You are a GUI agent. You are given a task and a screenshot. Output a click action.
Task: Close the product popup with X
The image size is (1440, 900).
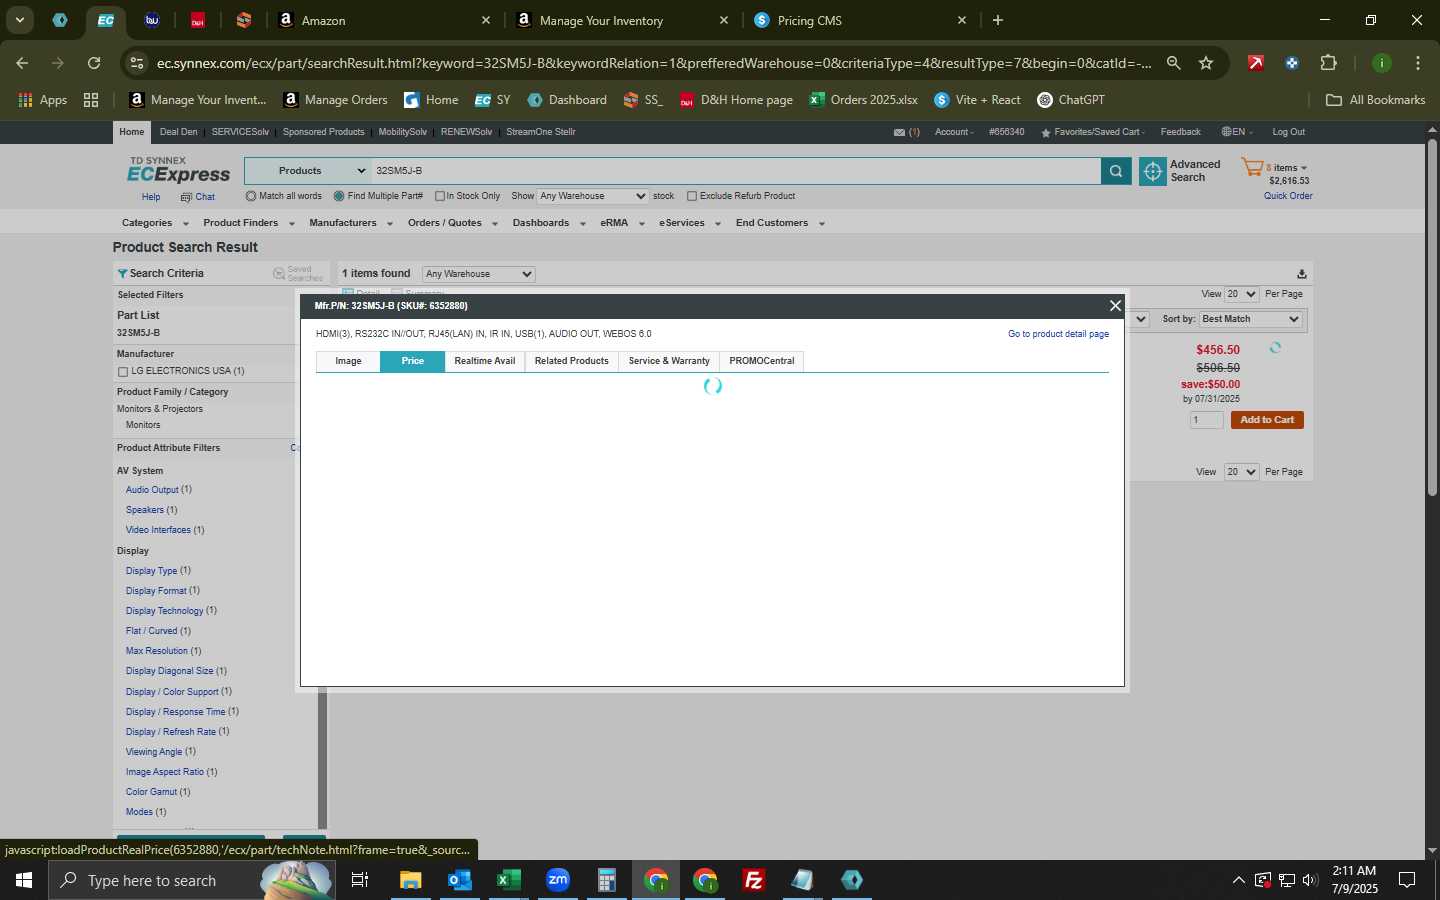tap(1115, 306)
